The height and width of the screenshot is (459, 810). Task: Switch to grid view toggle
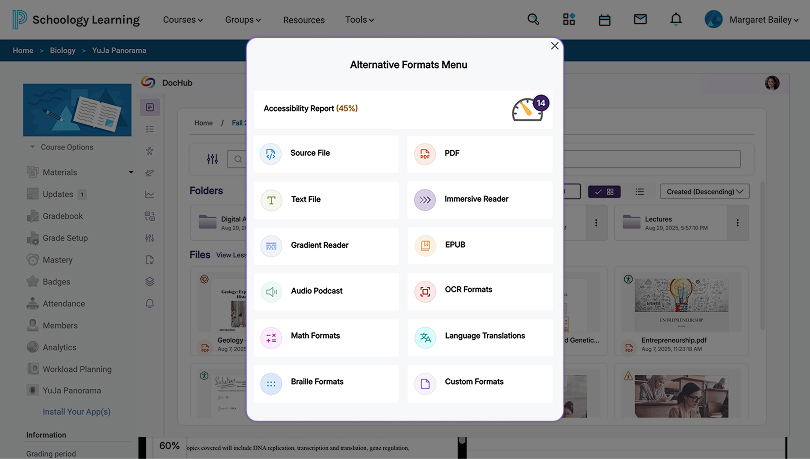coord(604,192)
